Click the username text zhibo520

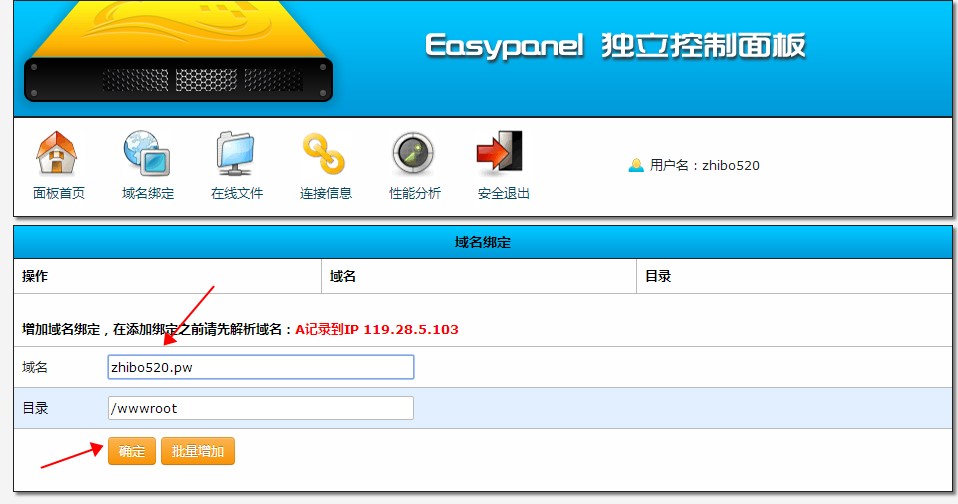pos(730,165)
